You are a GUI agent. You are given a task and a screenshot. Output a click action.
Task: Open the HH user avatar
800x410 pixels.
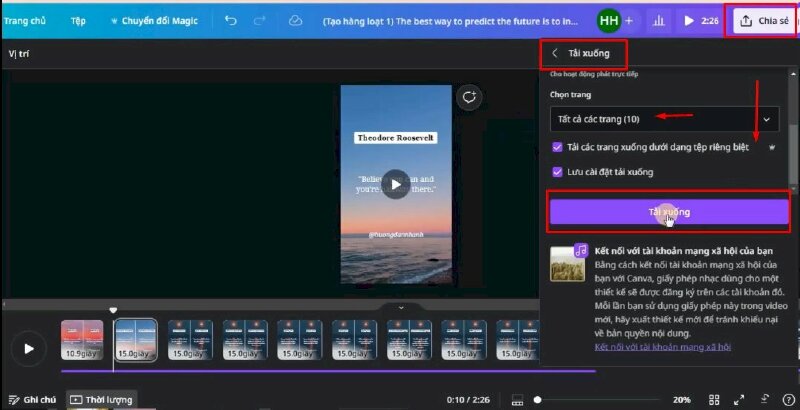609,21
